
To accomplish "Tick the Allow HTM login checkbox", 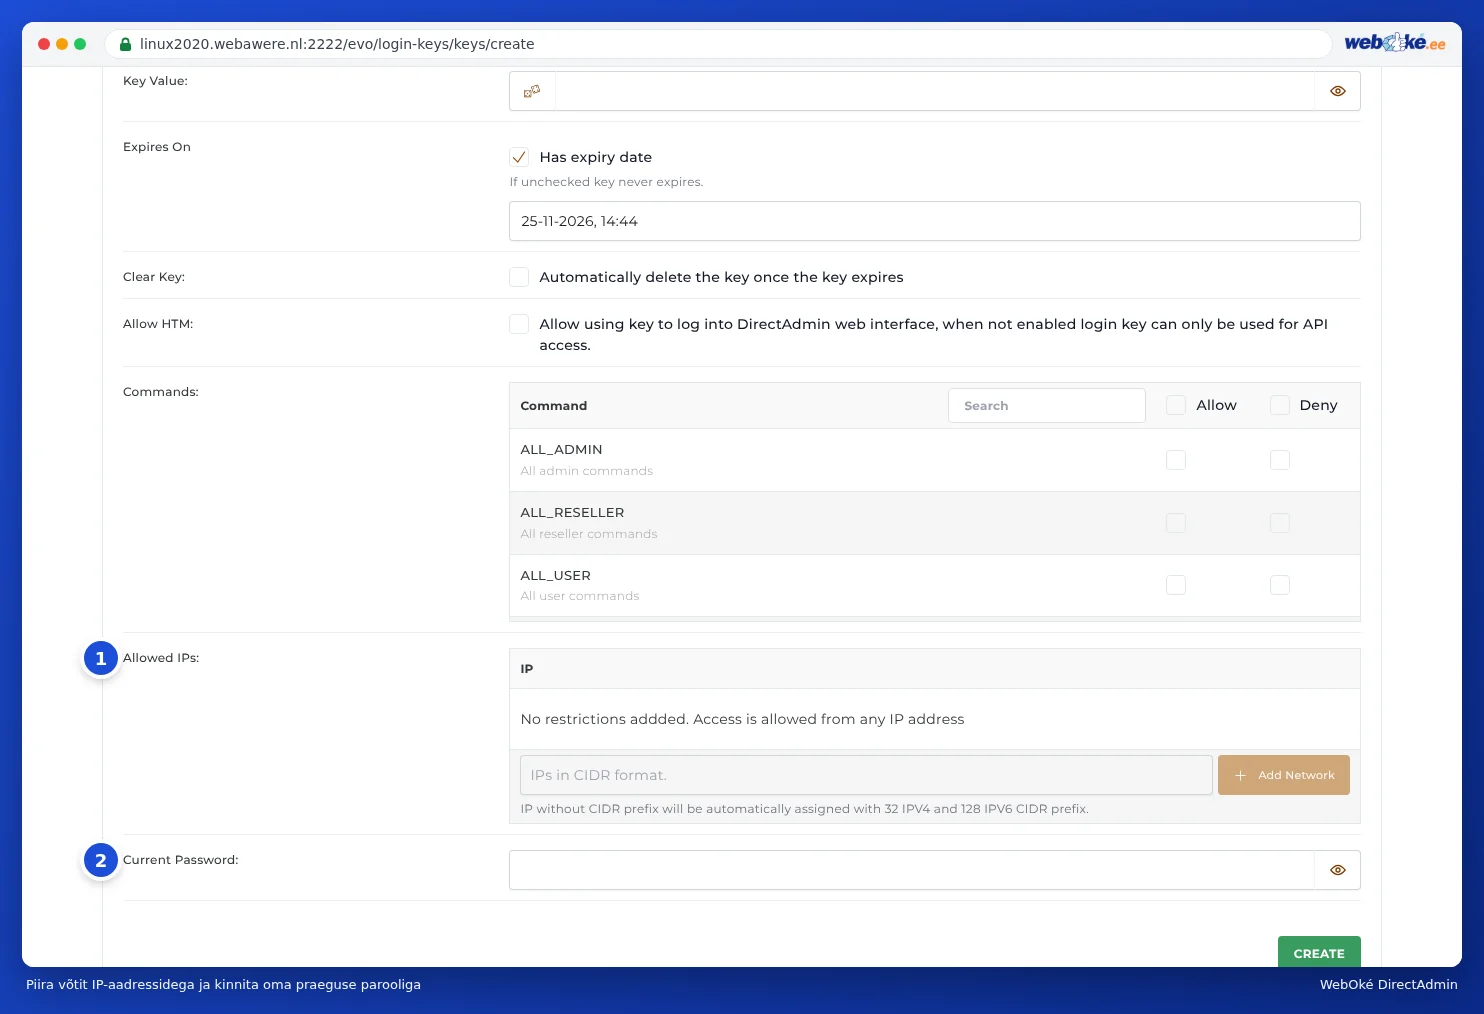I will (519, 324).
